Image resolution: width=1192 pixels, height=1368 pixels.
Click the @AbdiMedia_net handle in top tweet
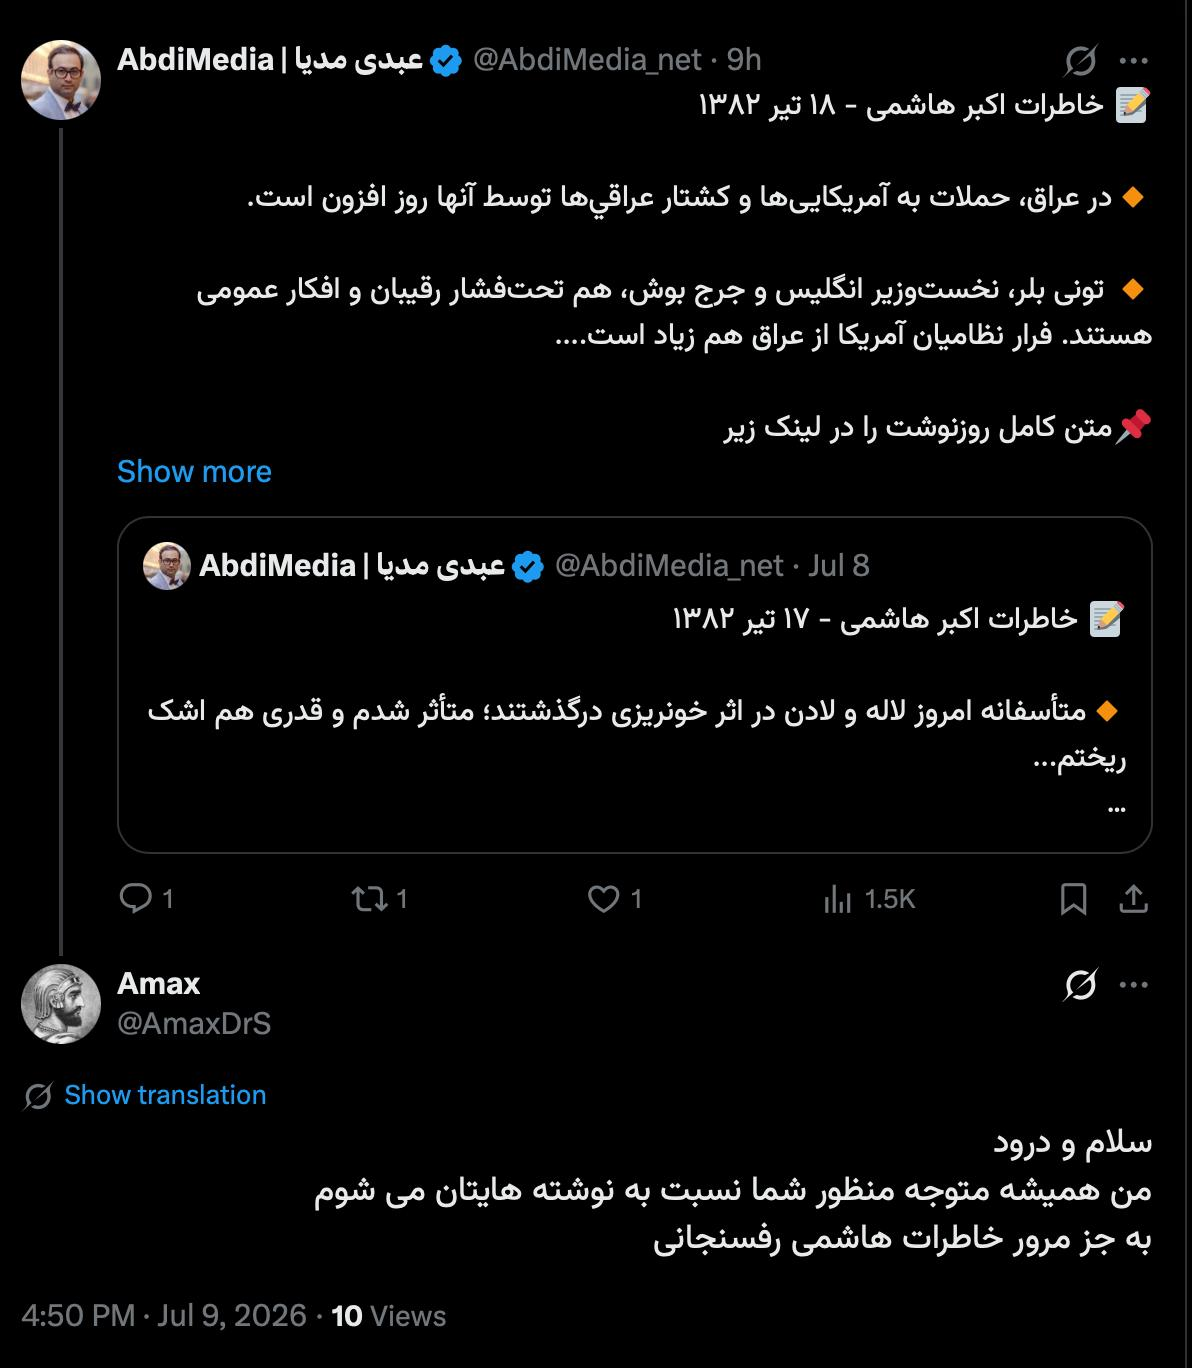pyautogui.click(x=587, y=60)
